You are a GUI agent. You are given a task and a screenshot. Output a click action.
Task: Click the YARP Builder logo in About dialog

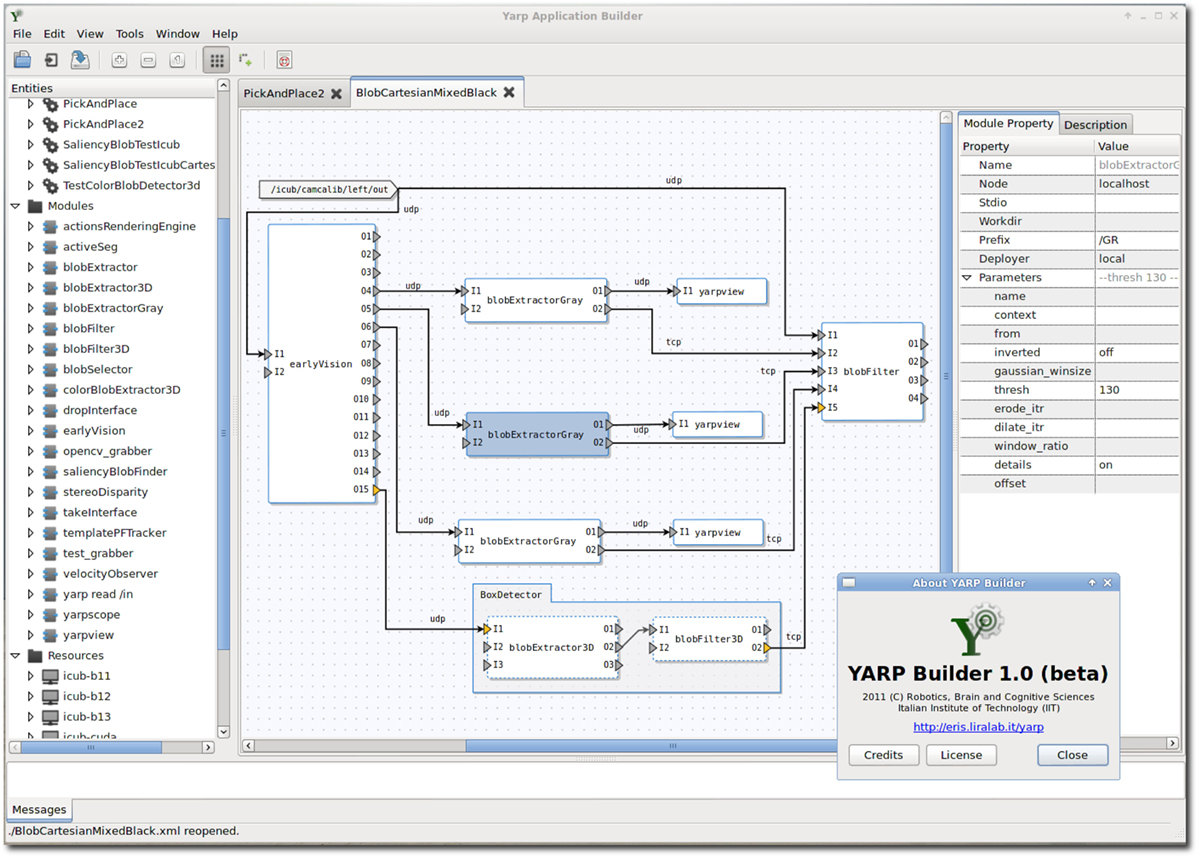coord(977,630)
